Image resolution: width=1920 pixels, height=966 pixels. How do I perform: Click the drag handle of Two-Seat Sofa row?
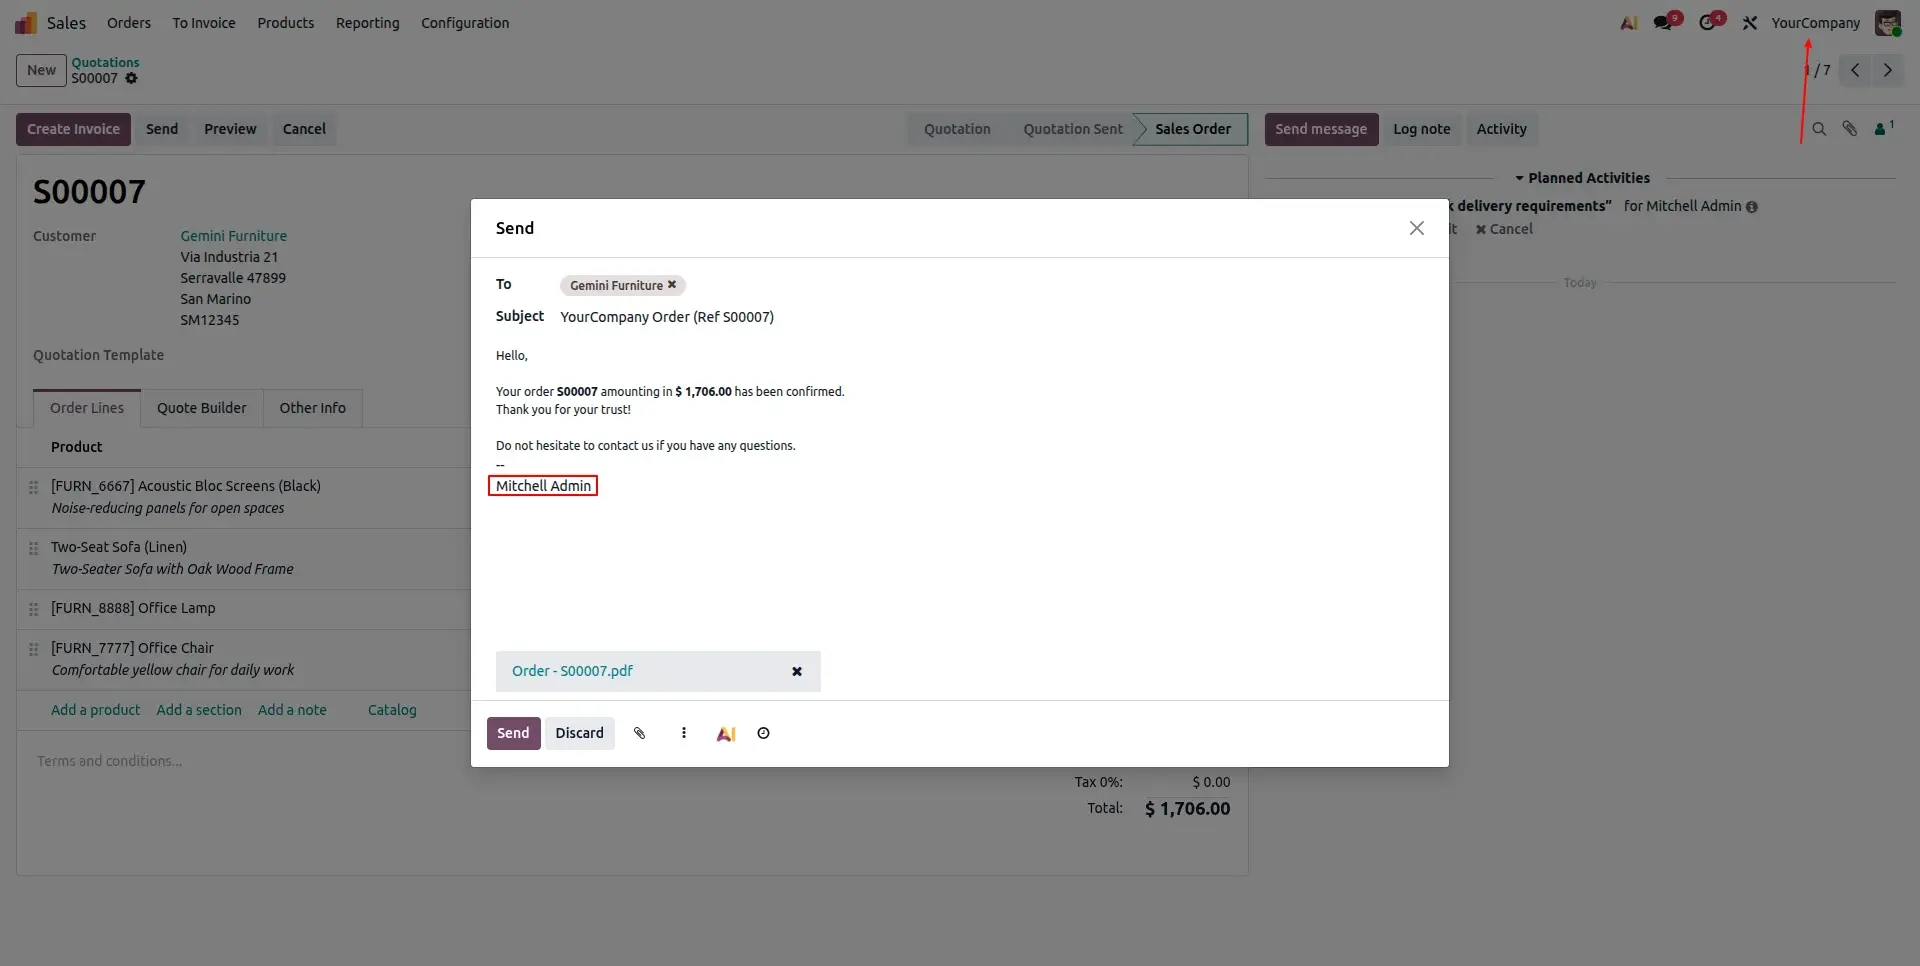(x=33, y=548)
